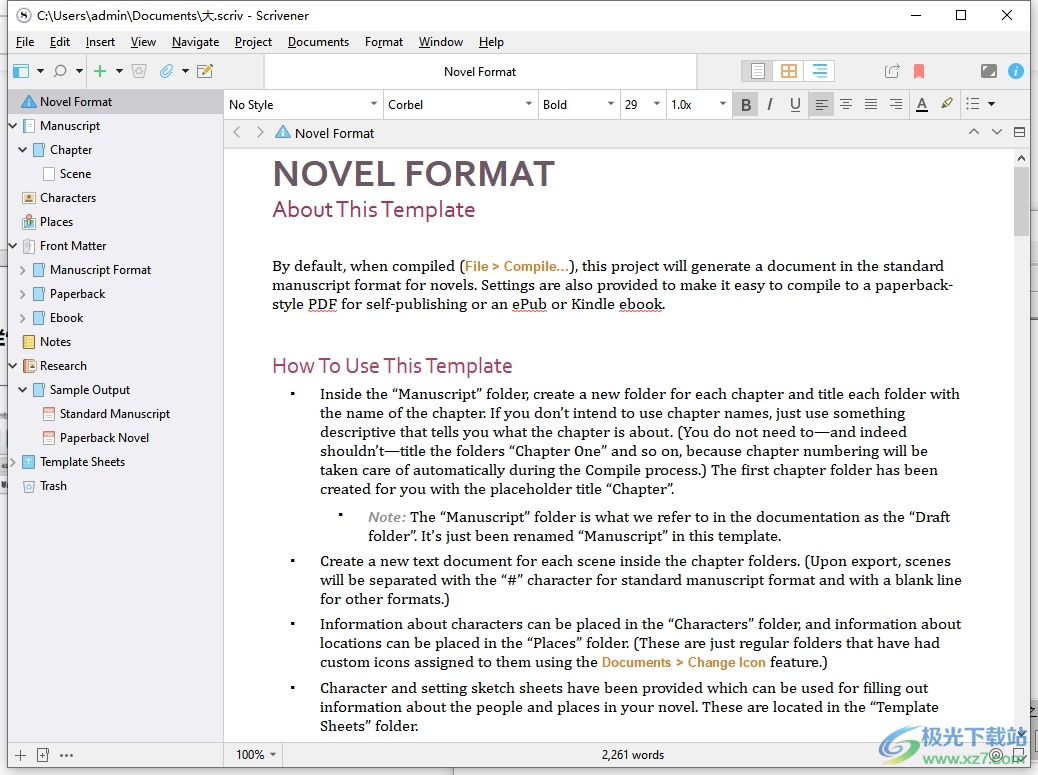1038x775 pixels.
Task: Jump to next document down arrow
Action: (x=997, y=132)
